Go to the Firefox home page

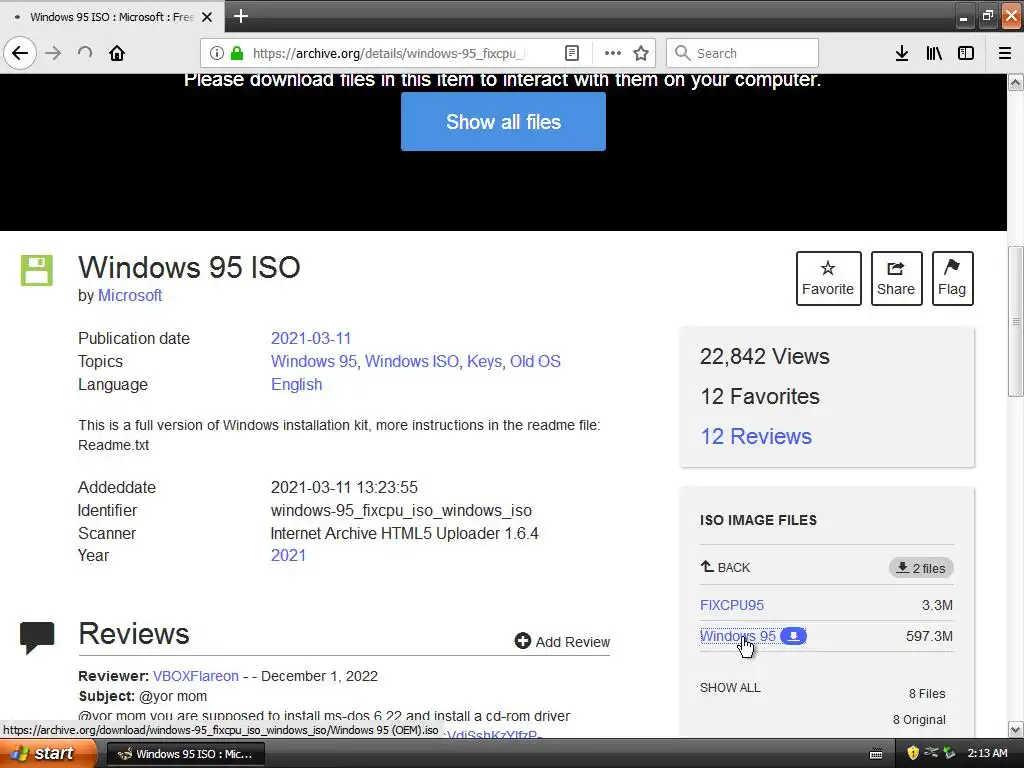pyautogui.click(x=117, y=53)
